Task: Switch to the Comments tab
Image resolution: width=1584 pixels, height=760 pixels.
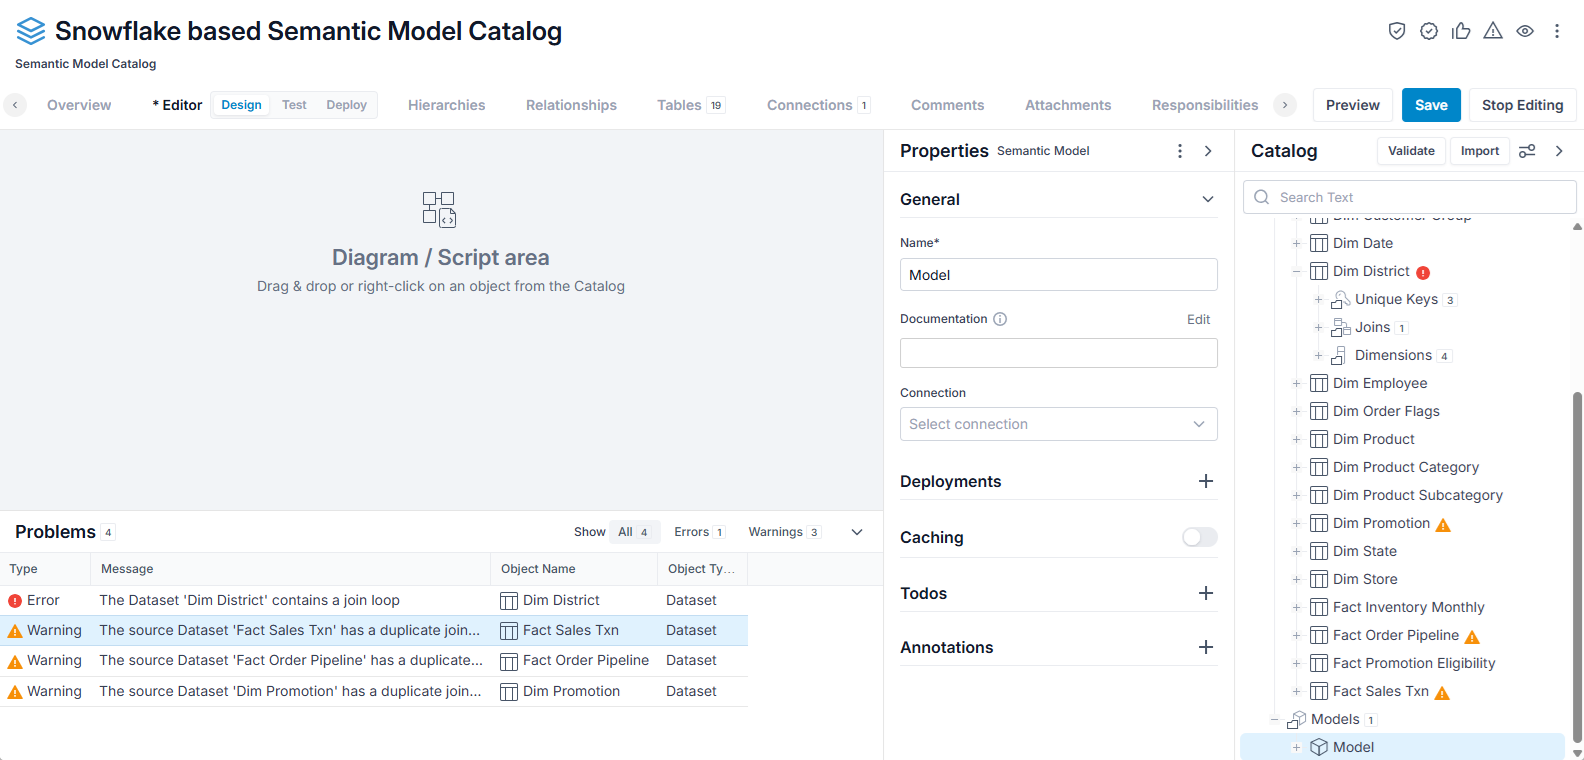Action: pos(947,105)
